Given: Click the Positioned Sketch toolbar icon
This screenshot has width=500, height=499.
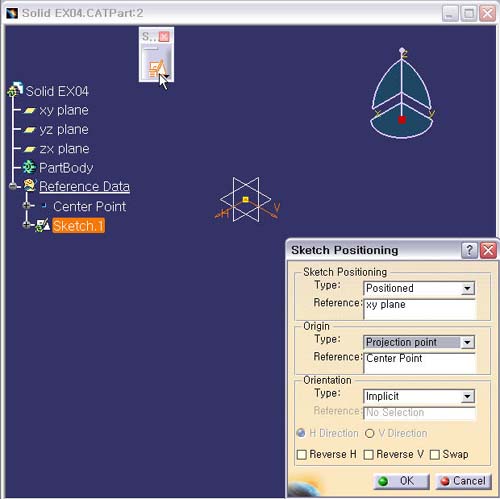Looking at the screenshot, I should click(156, 68).
